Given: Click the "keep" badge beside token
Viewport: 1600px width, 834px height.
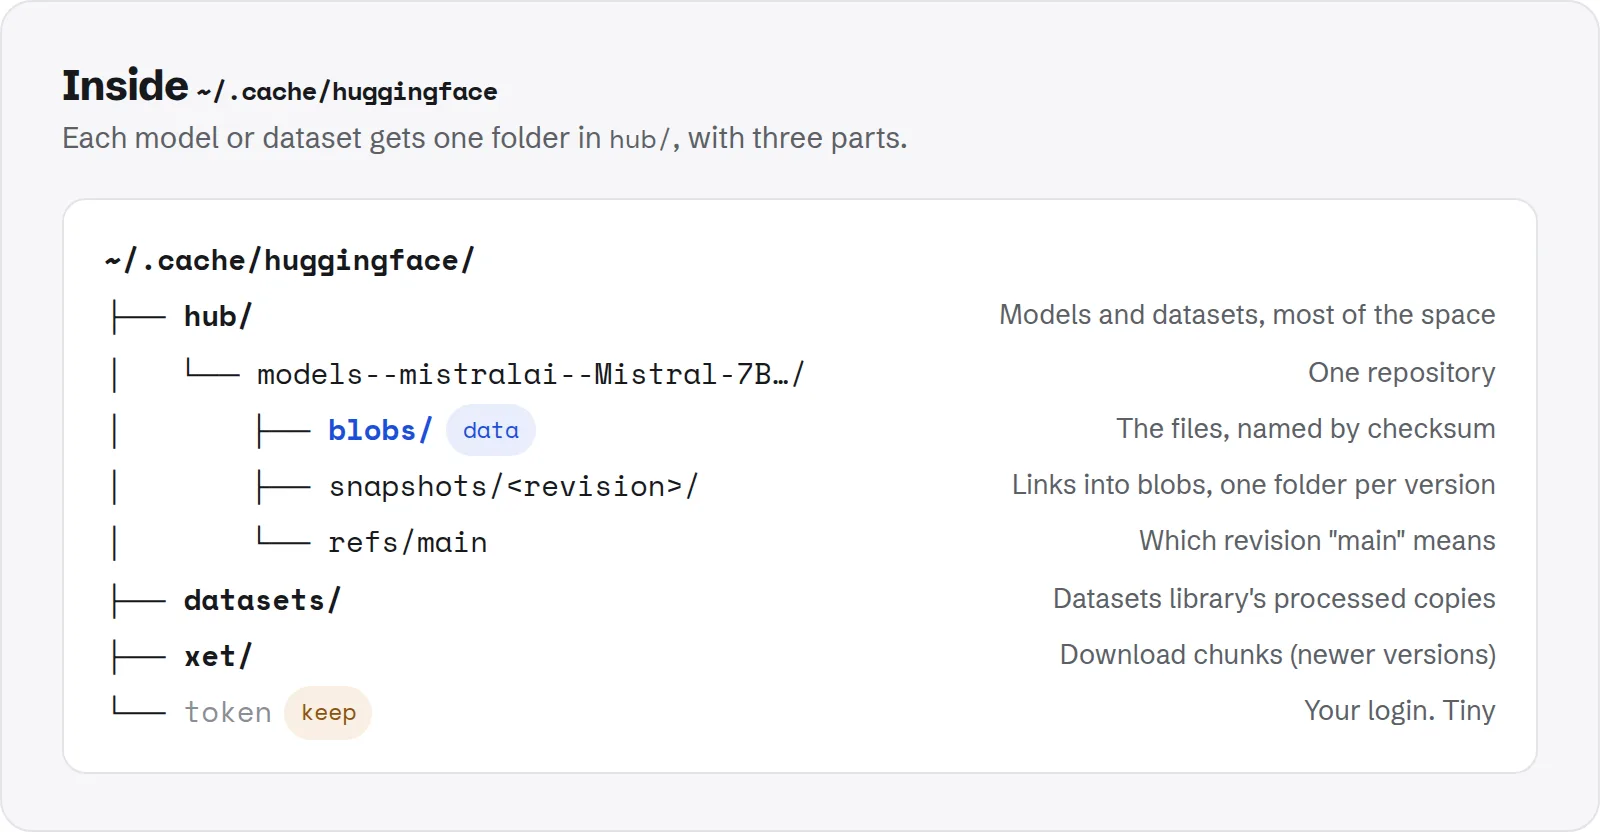Looking at the screenshot, I should (328, 712).
